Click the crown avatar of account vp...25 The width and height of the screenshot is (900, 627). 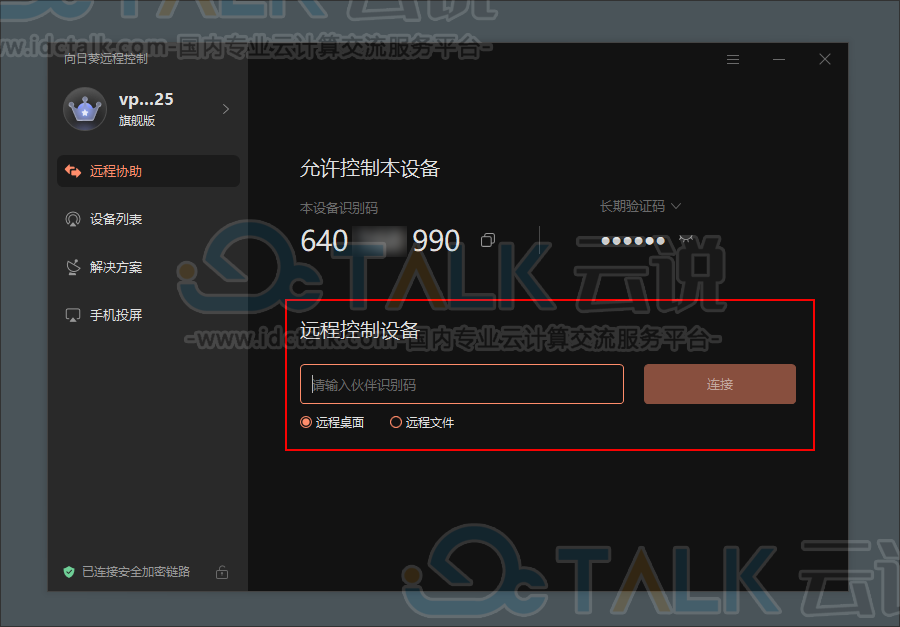[x=85, y=109]
